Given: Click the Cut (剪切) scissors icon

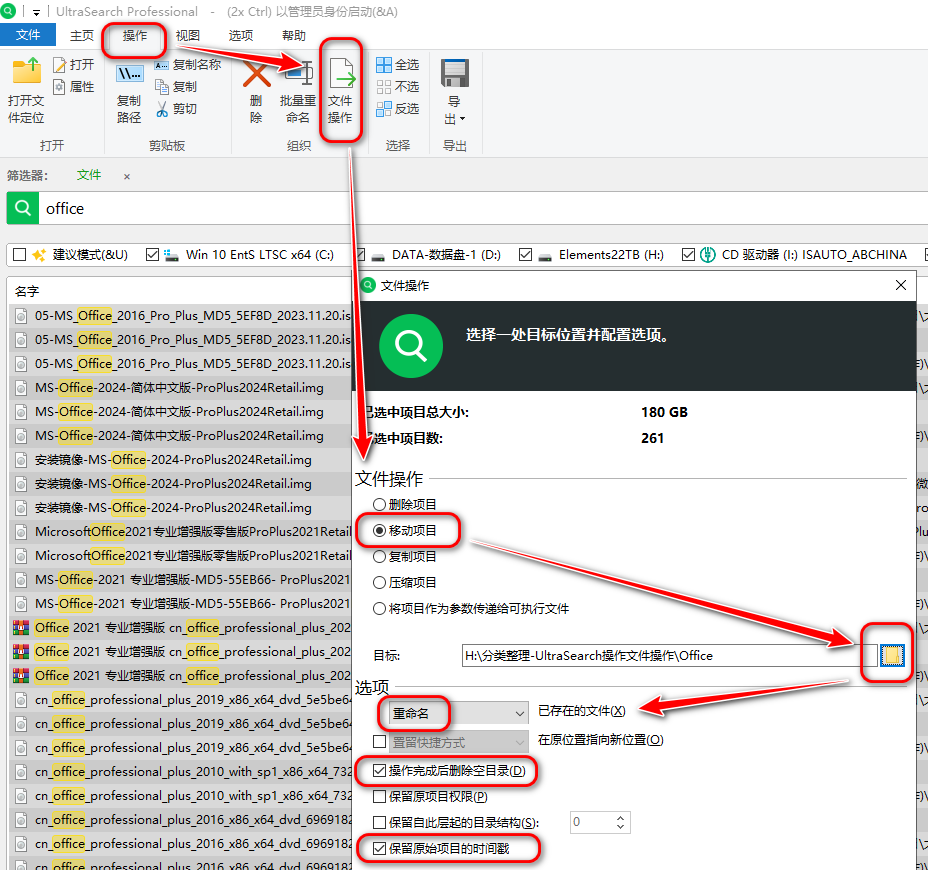Looking at the screenshot, I should pos(162,109).
